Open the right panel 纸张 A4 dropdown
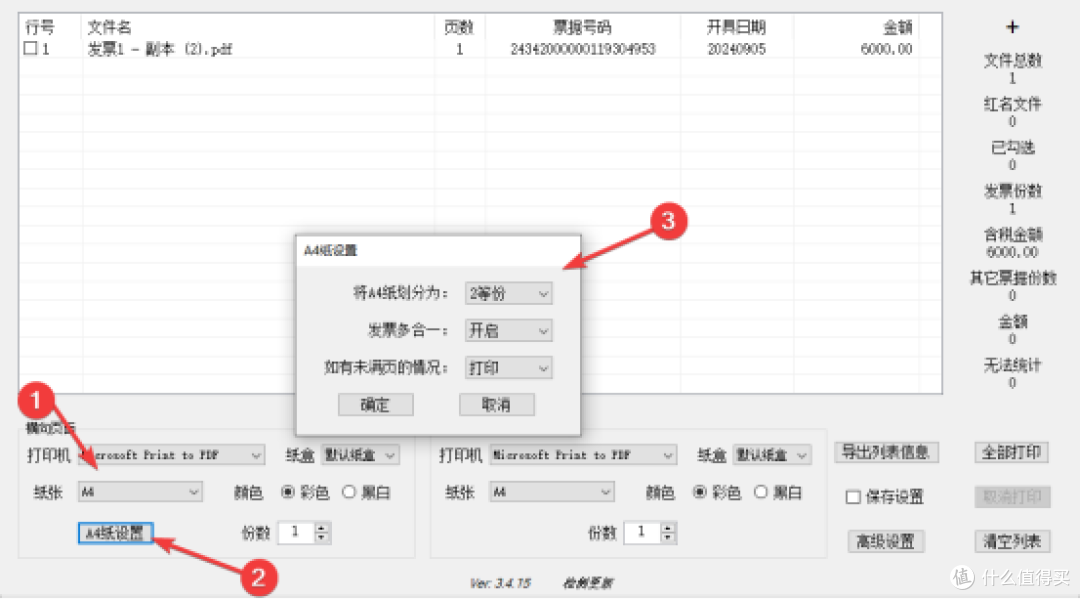 (552, 492)
